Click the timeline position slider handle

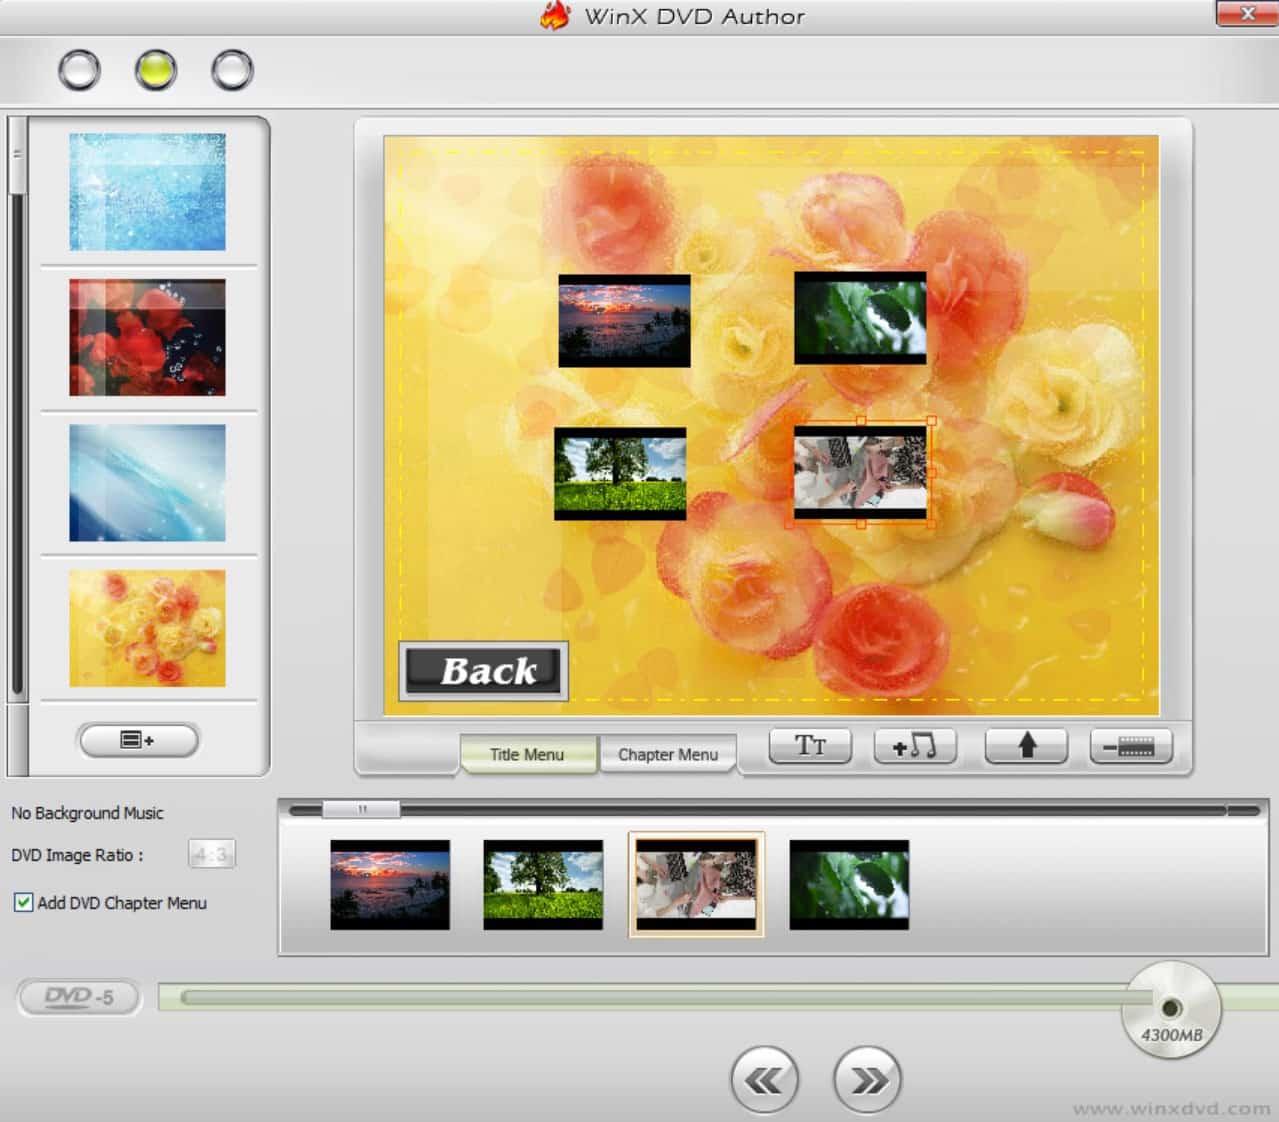(363, 809)
